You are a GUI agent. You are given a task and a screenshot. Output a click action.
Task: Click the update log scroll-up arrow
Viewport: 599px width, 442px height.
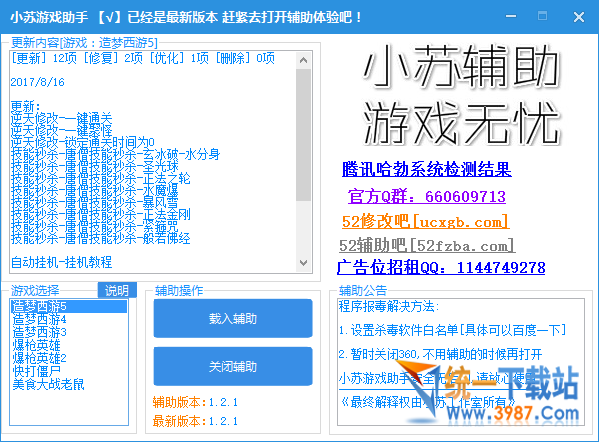pyautogui.click(x=304, y=60)
